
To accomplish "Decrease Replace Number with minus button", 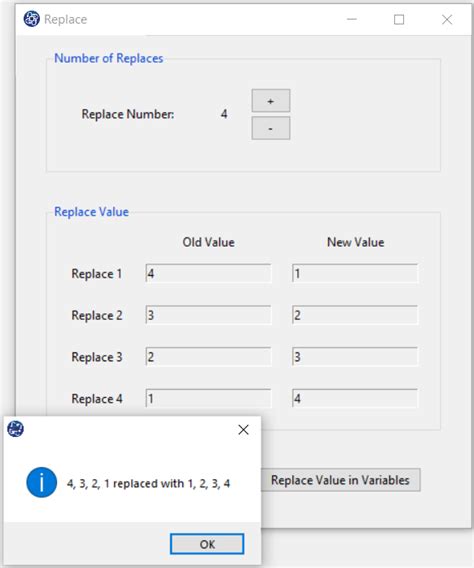I will [271, 128].
